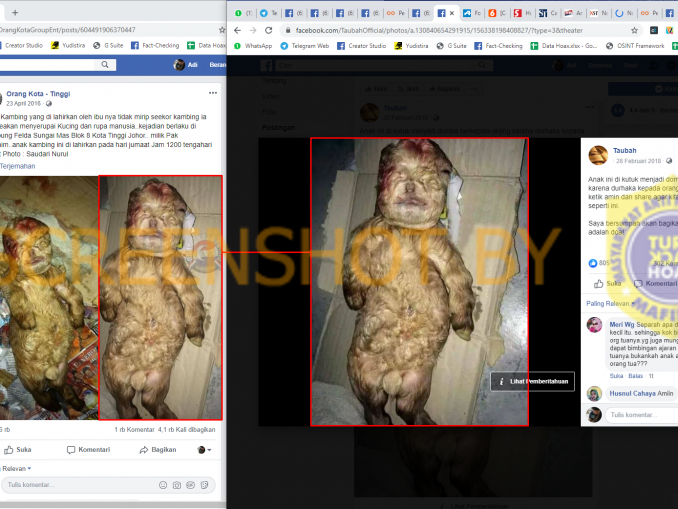
Task: Open Adi profile in left Facebook header
Action: point(185,65)
